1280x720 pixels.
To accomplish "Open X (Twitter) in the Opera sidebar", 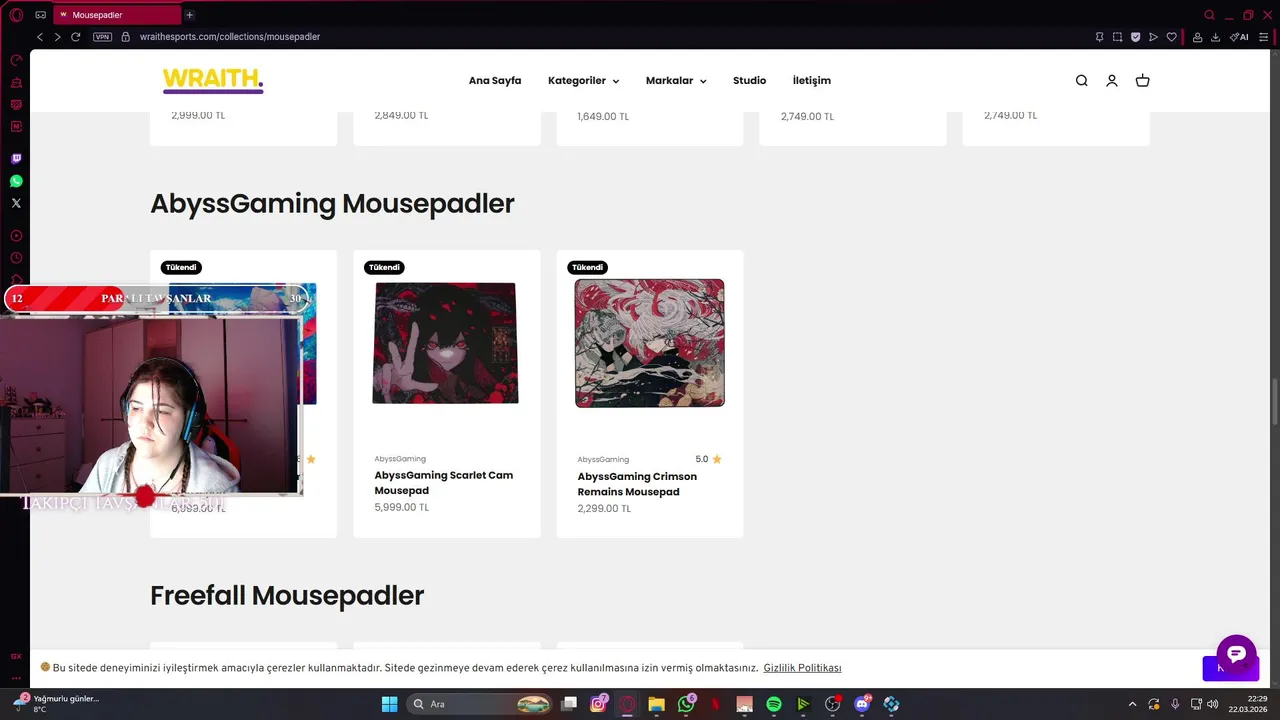I will coord(16,203).
